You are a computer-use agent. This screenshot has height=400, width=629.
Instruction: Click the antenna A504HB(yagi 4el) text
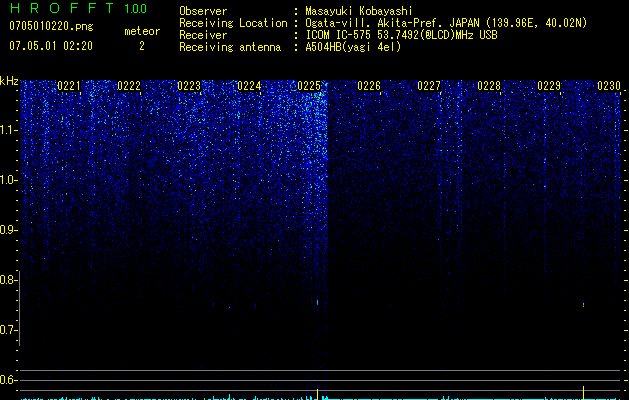click(353, 47)
